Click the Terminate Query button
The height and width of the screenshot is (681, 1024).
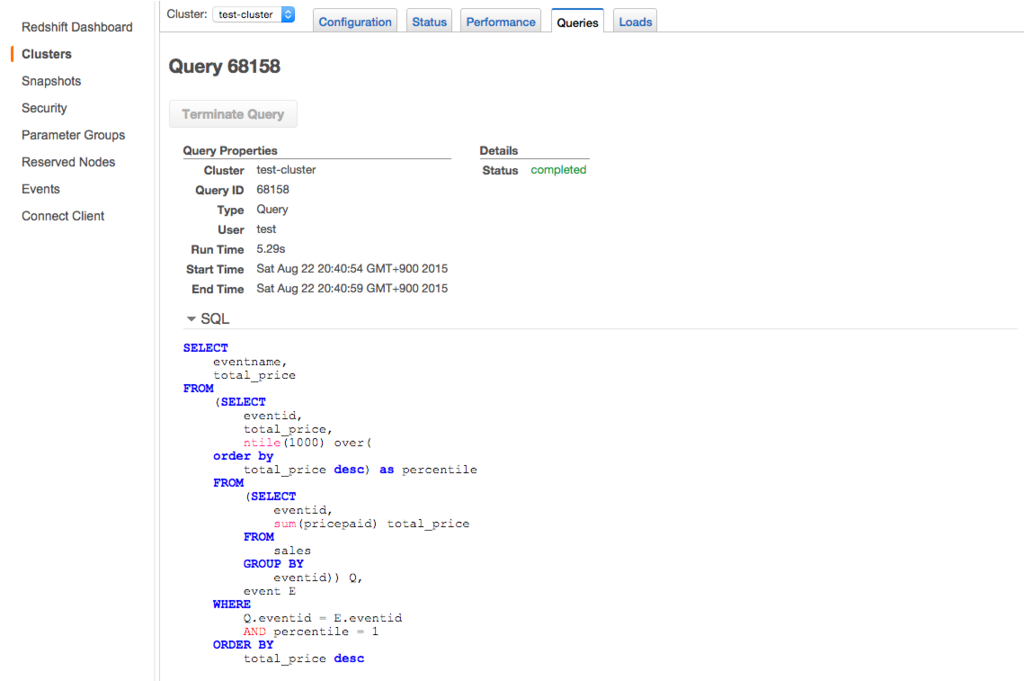233,114
